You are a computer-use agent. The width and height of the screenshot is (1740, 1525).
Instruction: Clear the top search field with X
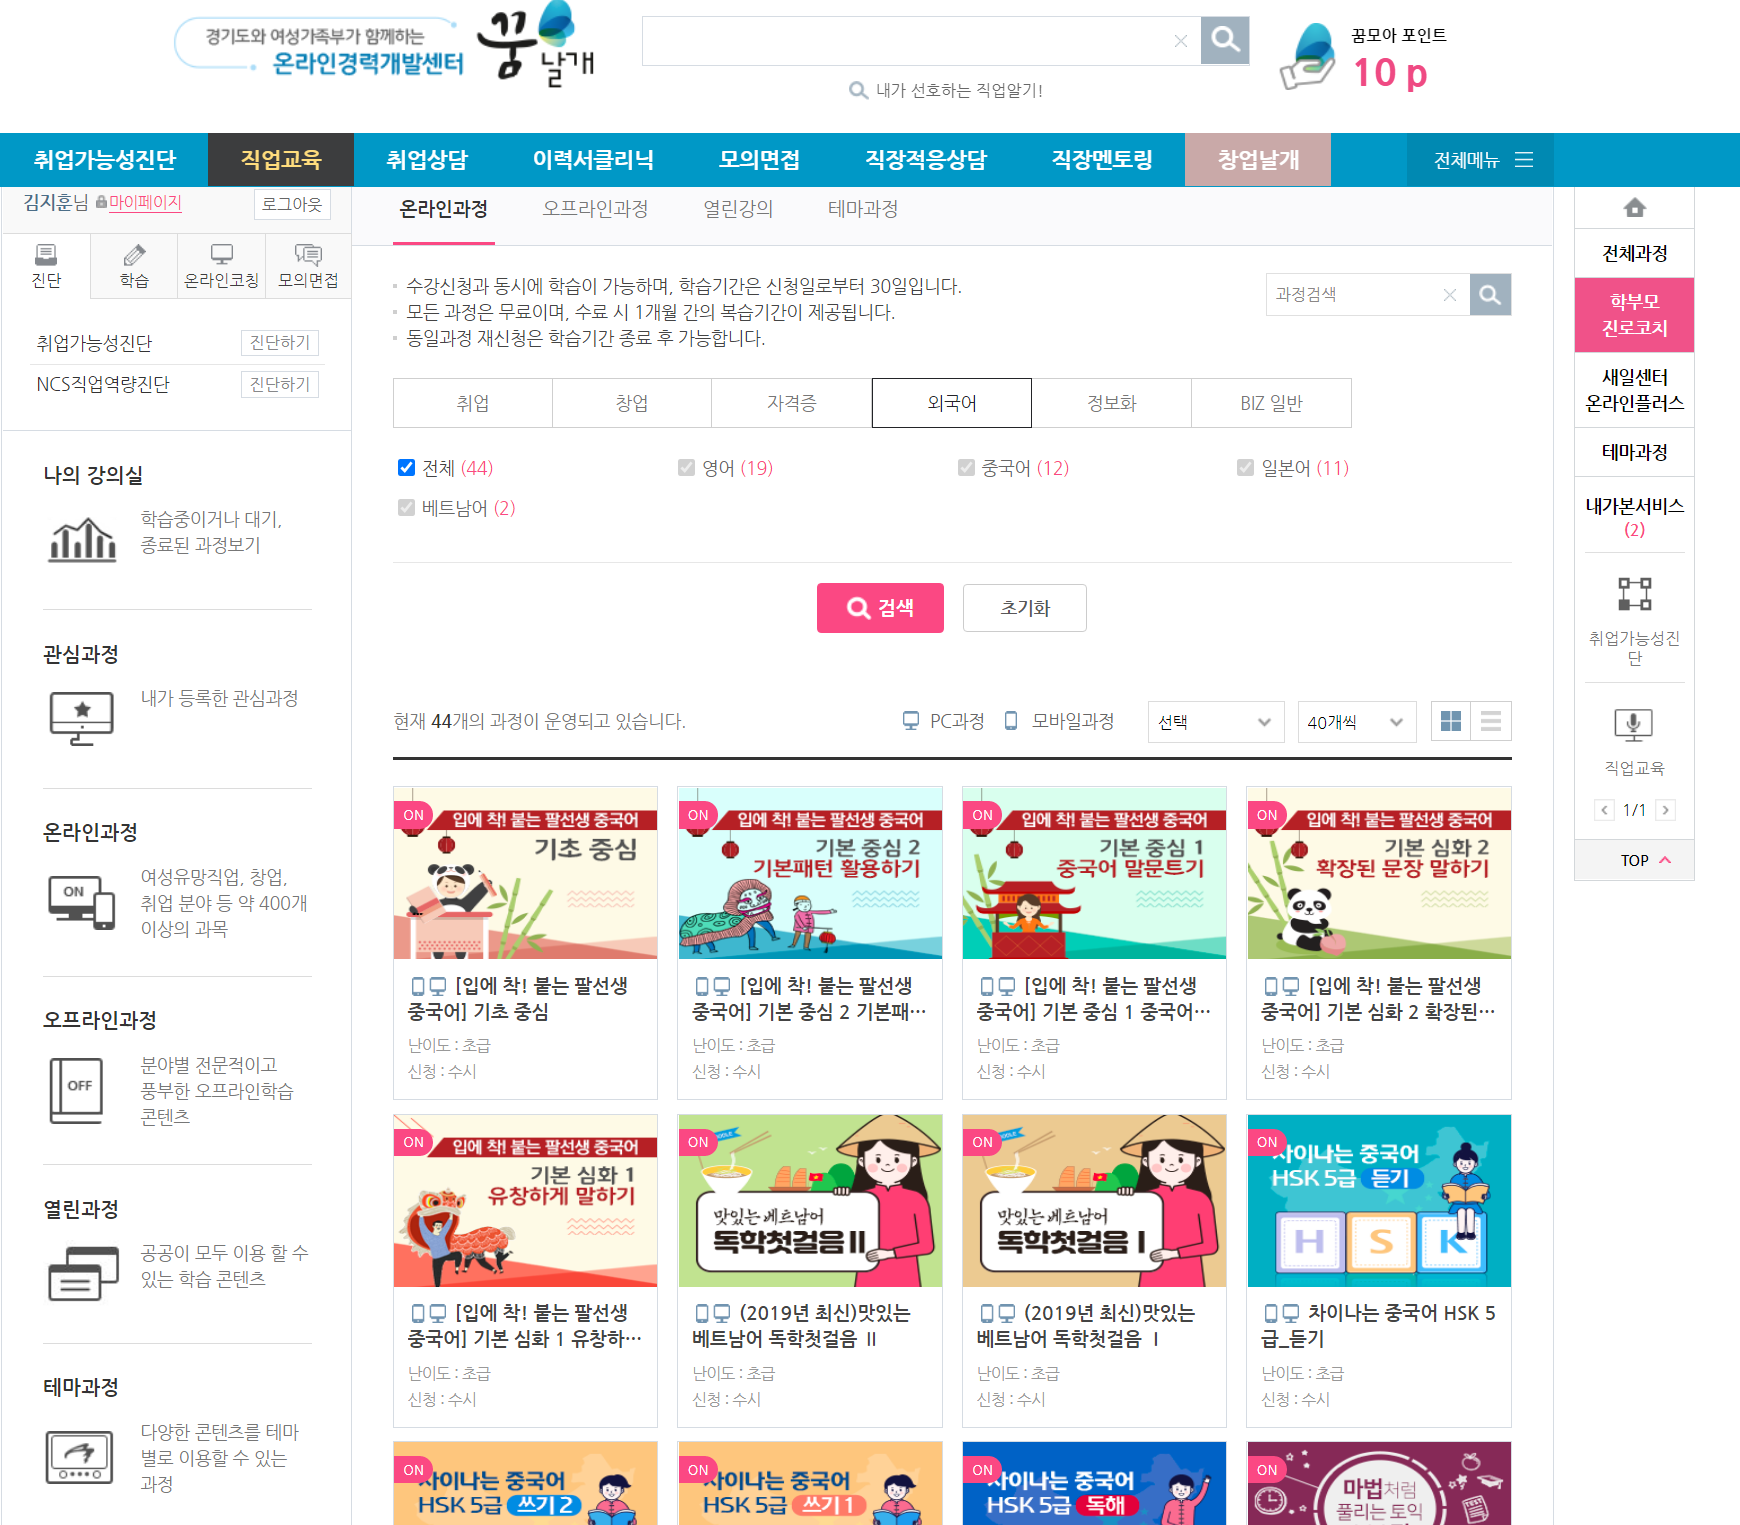(x=1180, y=41)
